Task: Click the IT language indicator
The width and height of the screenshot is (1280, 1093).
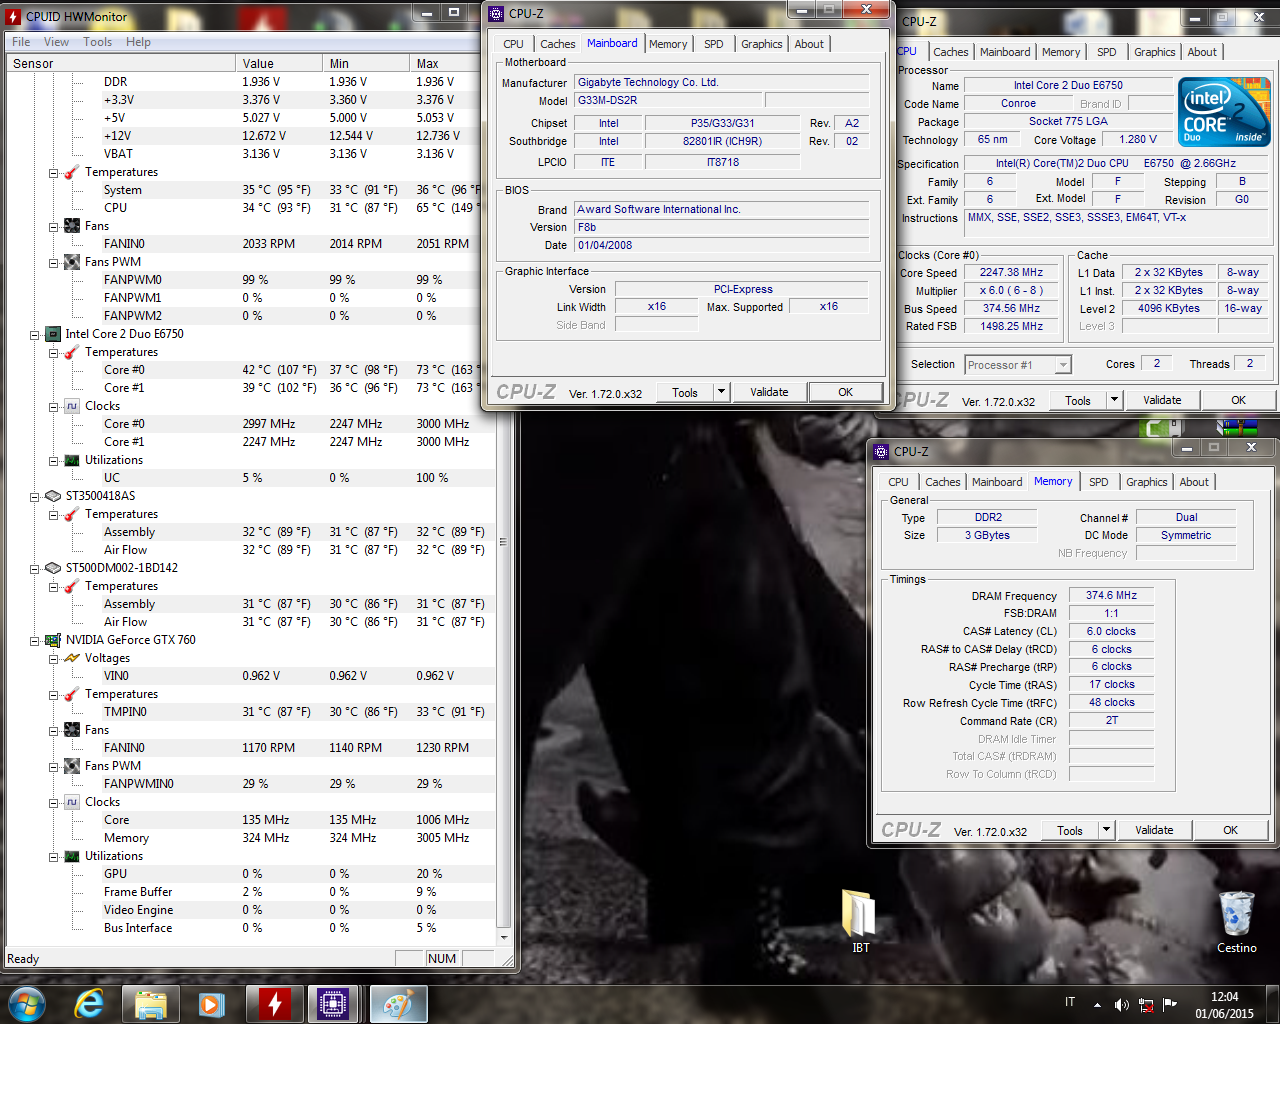Action: 1070,1002
